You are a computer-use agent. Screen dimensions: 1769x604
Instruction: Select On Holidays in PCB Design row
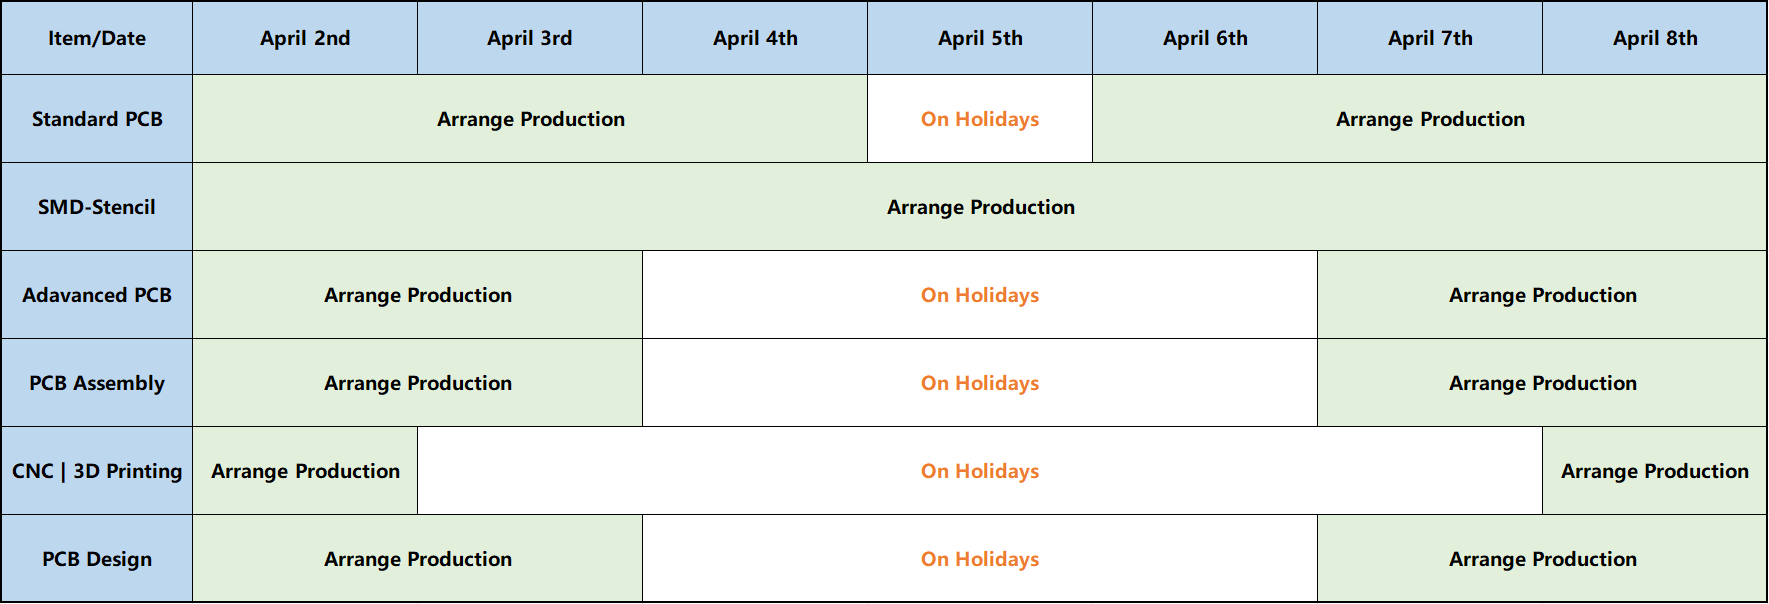pyautogui.click(x=980, y=559)
